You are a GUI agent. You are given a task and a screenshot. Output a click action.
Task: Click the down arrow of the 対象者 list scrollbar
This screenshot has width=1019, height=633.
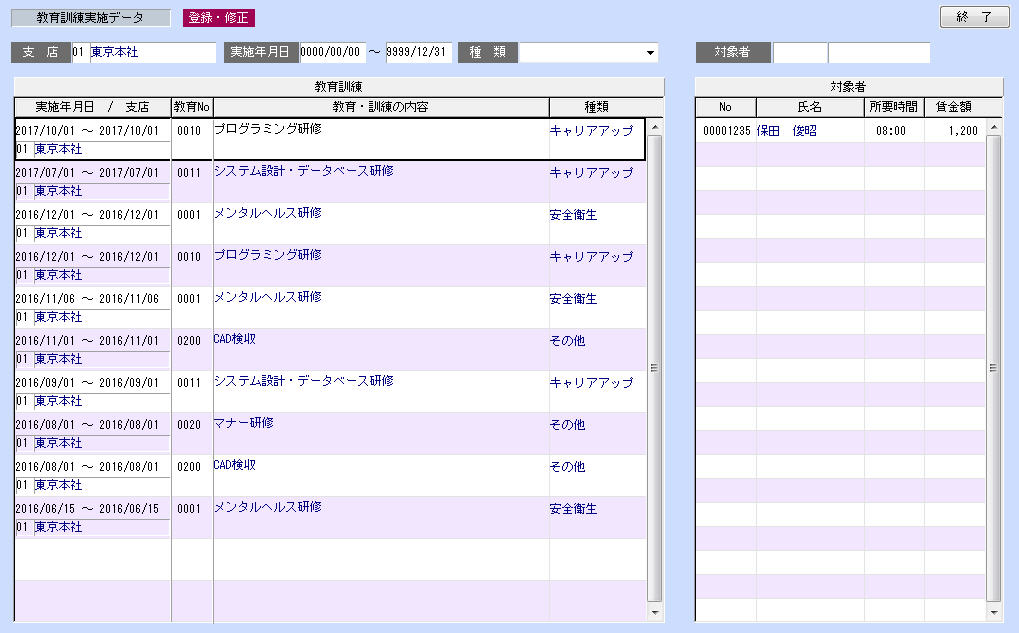[x=994, y=612]
